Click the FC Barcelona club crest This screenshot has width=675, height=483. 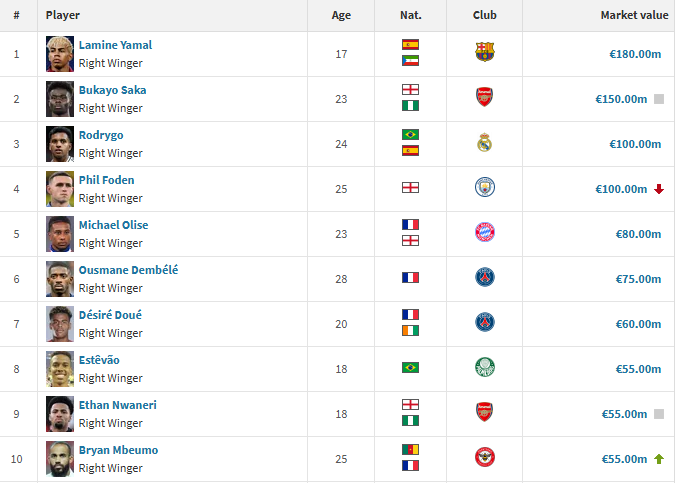(485, 52)
